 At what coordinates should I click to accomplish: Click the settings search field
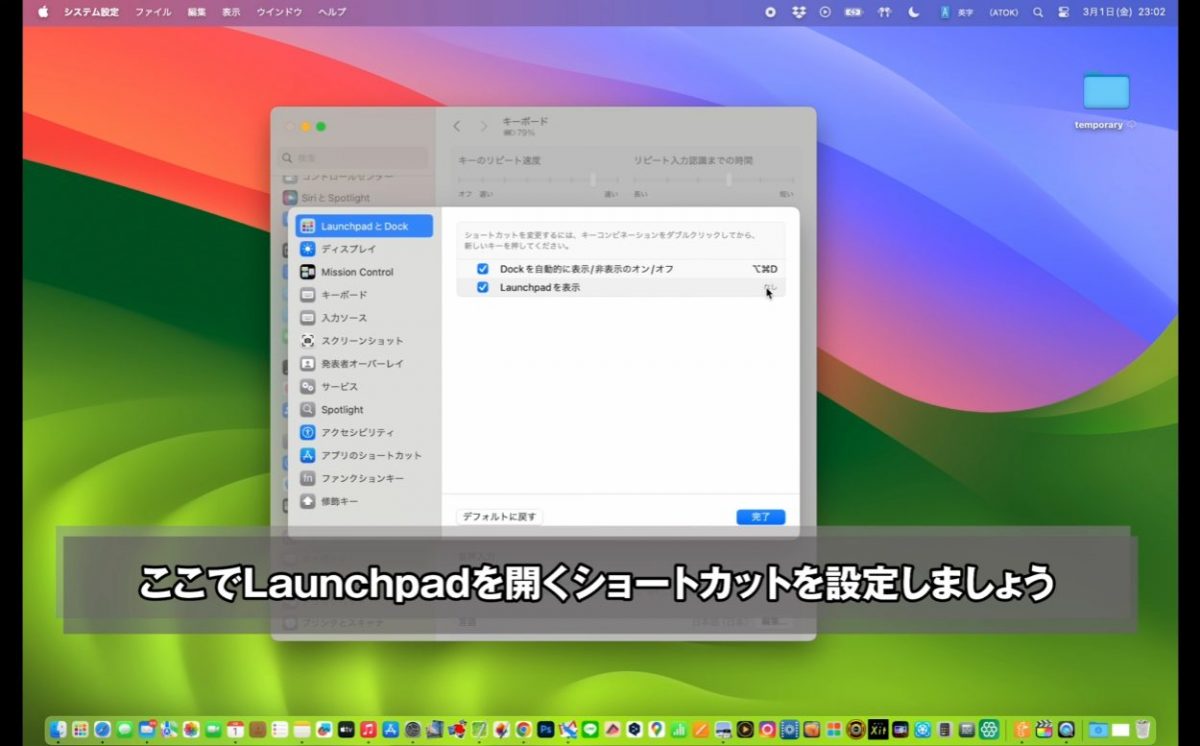click(354, 158)
